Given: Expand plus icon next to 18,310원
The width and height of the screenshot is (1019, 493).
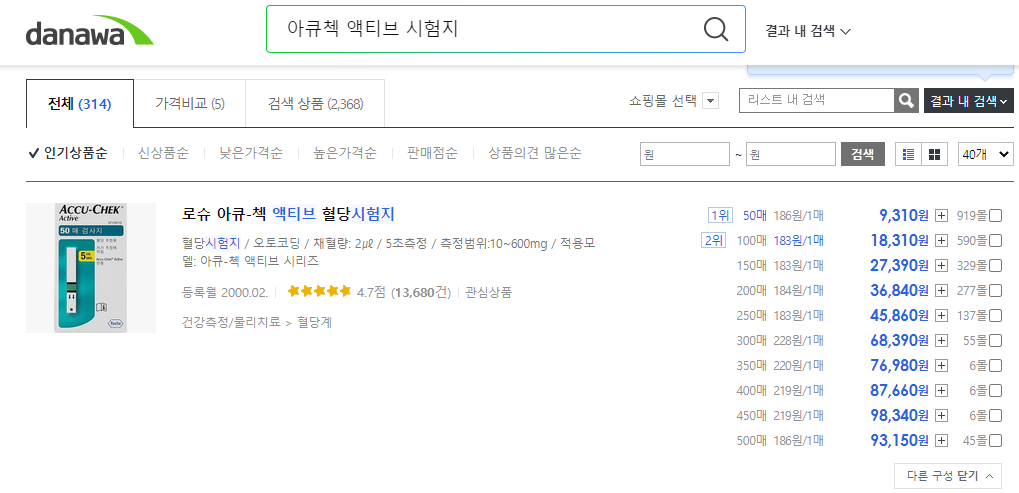Looking at the screenshot, I should click(x=940, y=241).
